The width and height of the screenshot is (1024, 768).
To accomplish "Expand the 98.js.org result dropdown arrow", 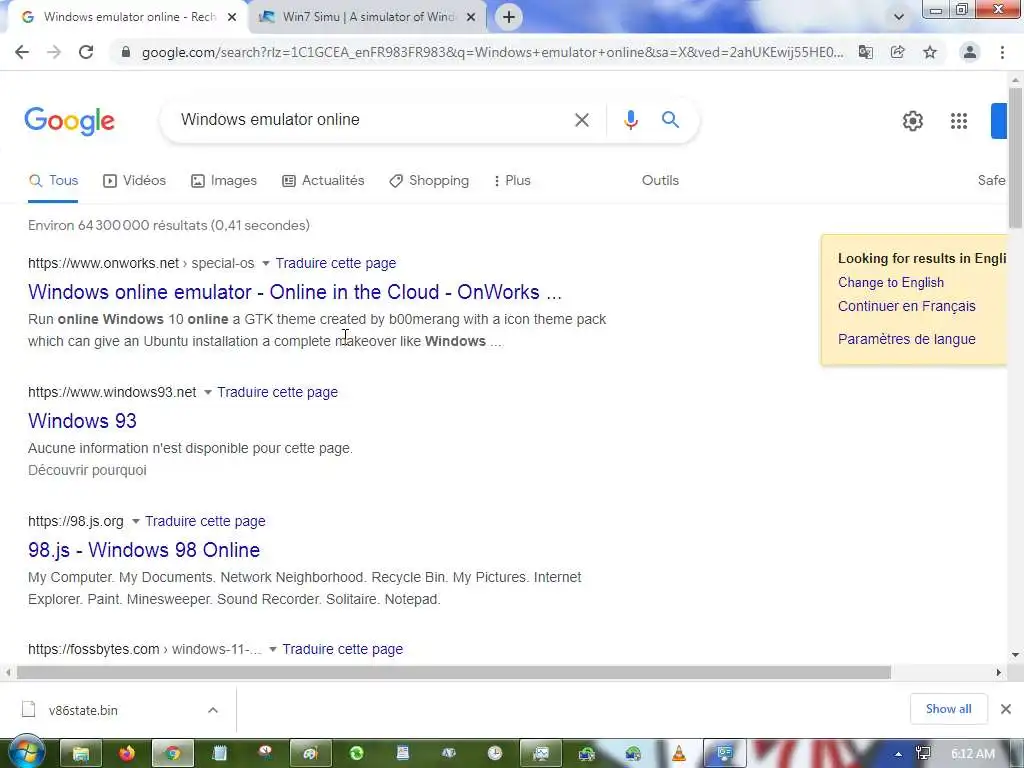I will pos(135,521).
